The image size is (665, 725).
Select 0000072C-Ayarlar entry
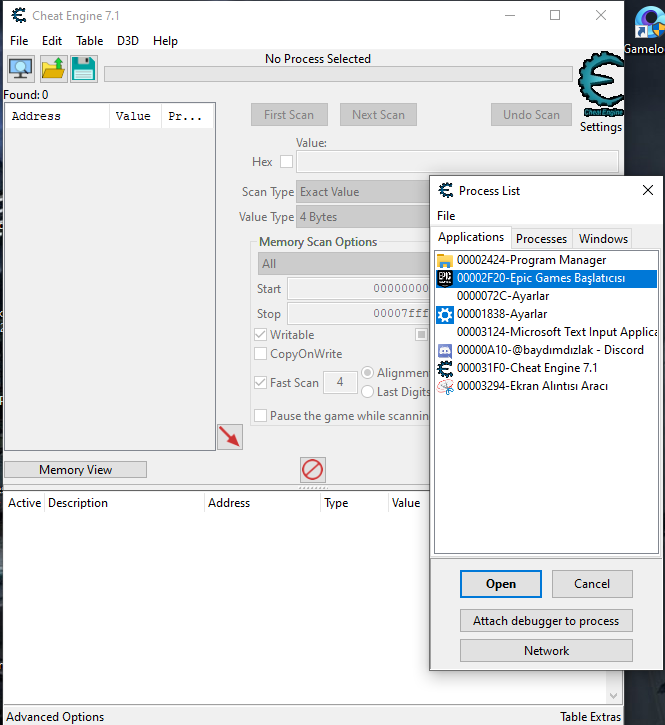click(x=546, y=296)
